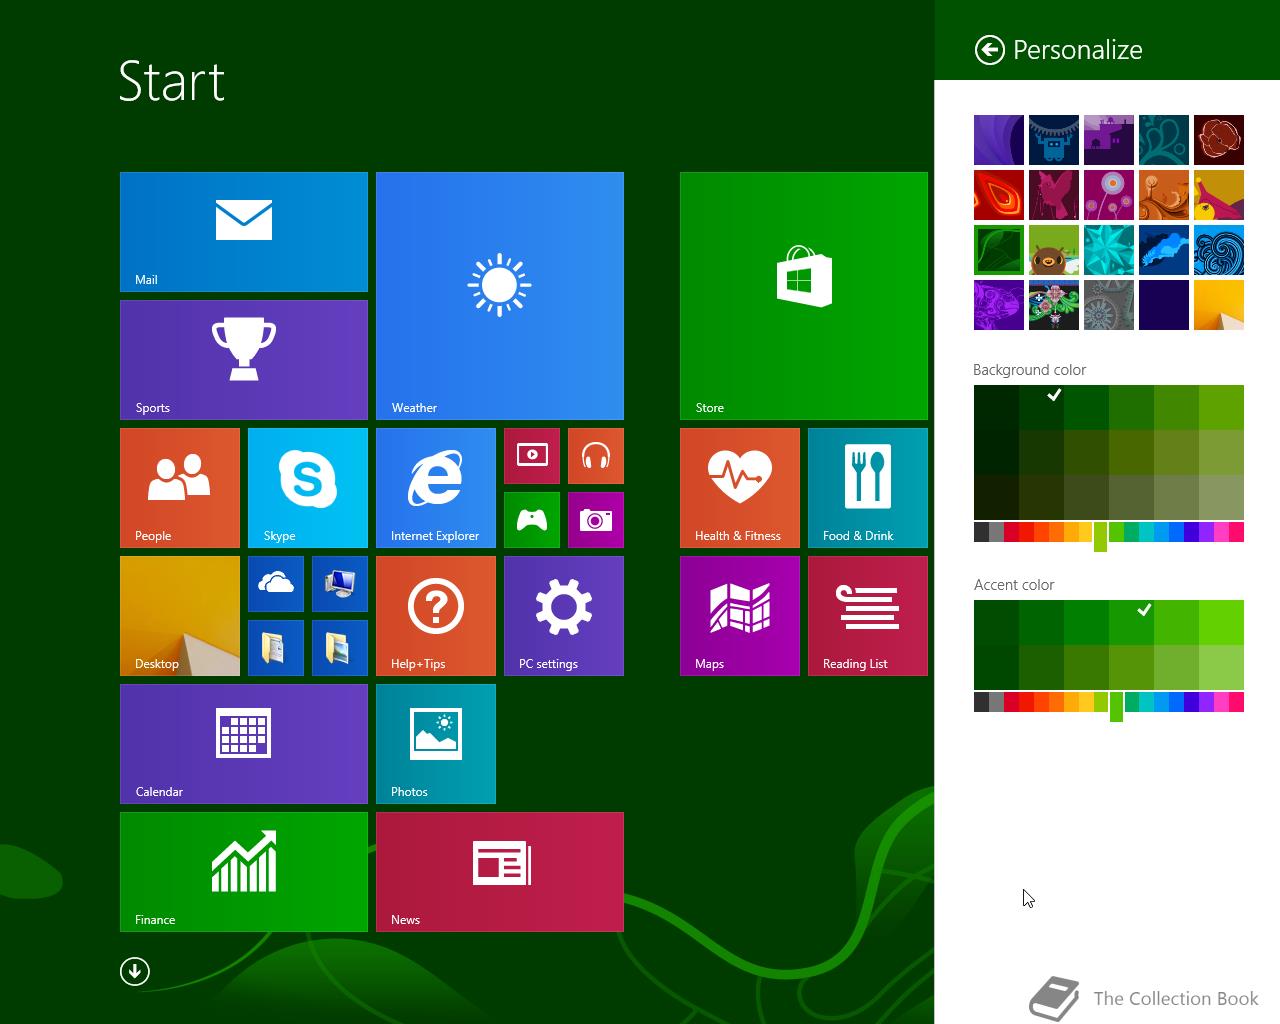Open the small Video tile
Viewport: 1280px width, 1024px height.
click(532, 456)
